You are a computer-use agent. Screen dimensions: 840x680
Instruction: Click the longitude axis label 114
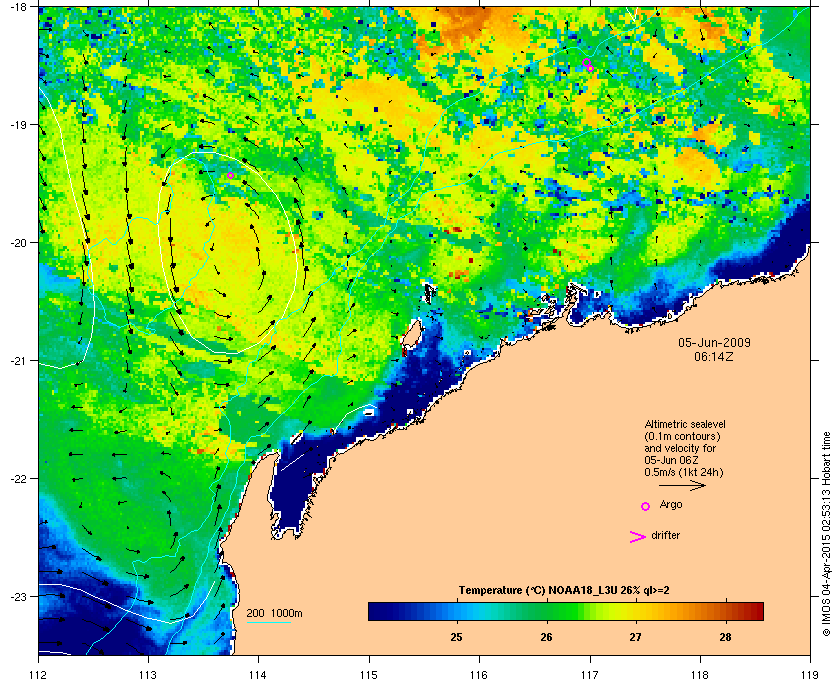tap(258, 675)
